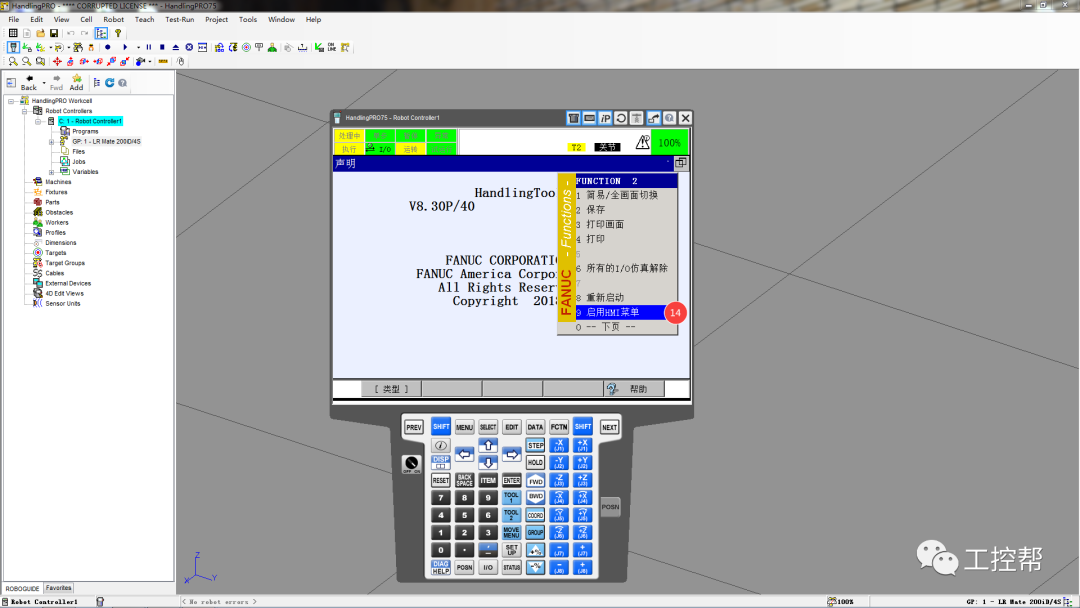This screenshot has height=608, width=1080.
Task: Click the MENU key on pendant
Action: pos(464,427)
